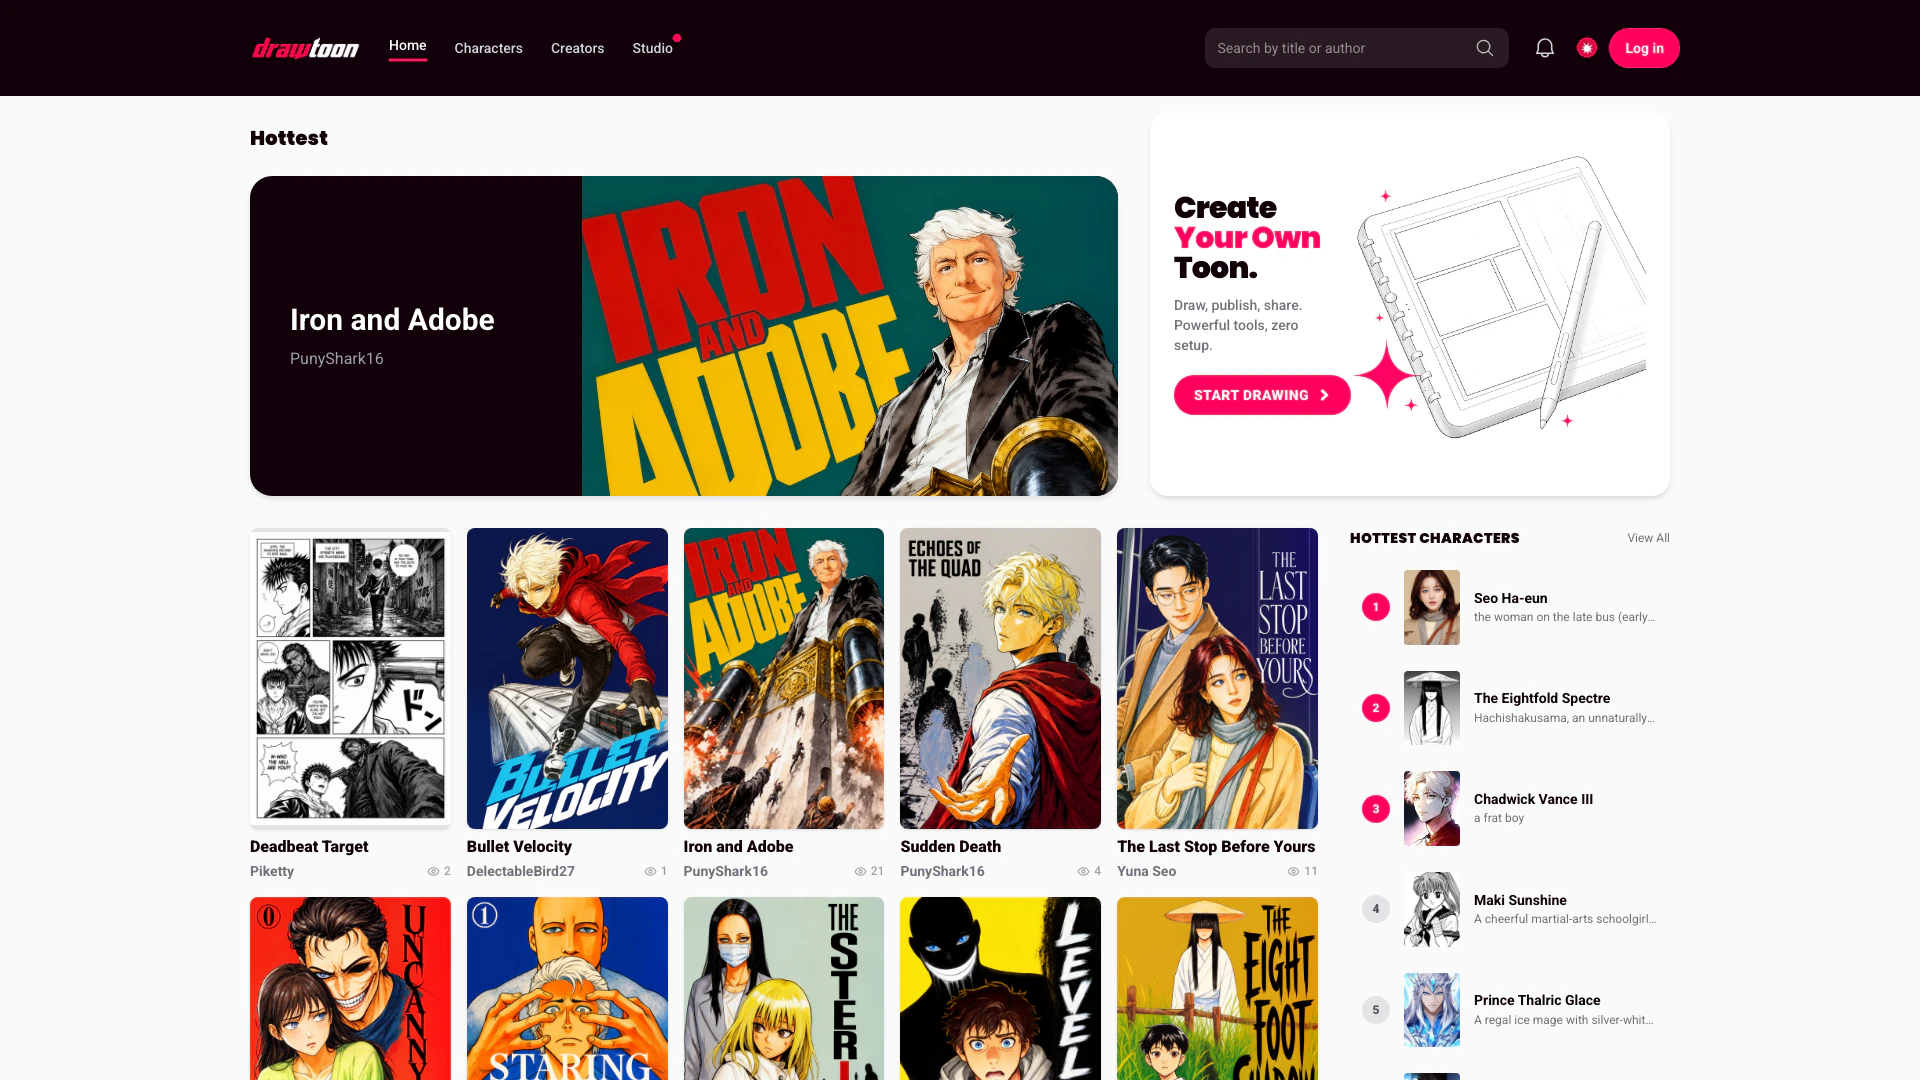The height and width of the screenshot is (1080, 1920).
Task: Open the Level comic cover
Action: point(1000,988)
